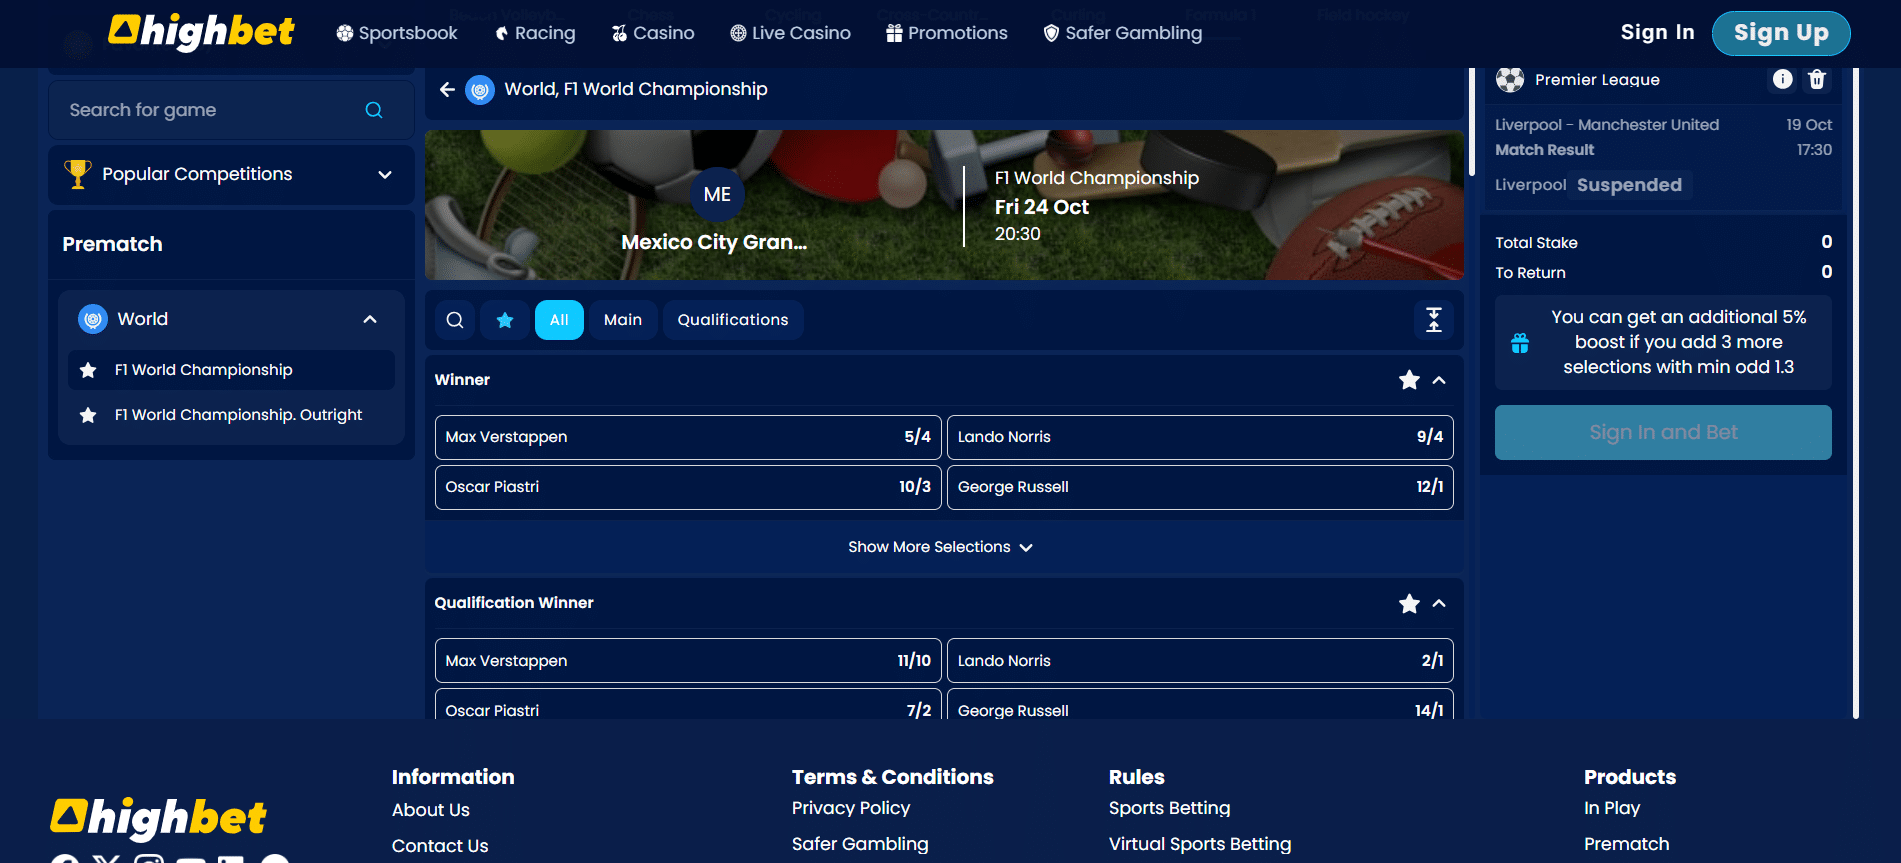1901x863 pixels.
Task: Delete the Premier League bet with trash icon
Action: coord(1817,80)
